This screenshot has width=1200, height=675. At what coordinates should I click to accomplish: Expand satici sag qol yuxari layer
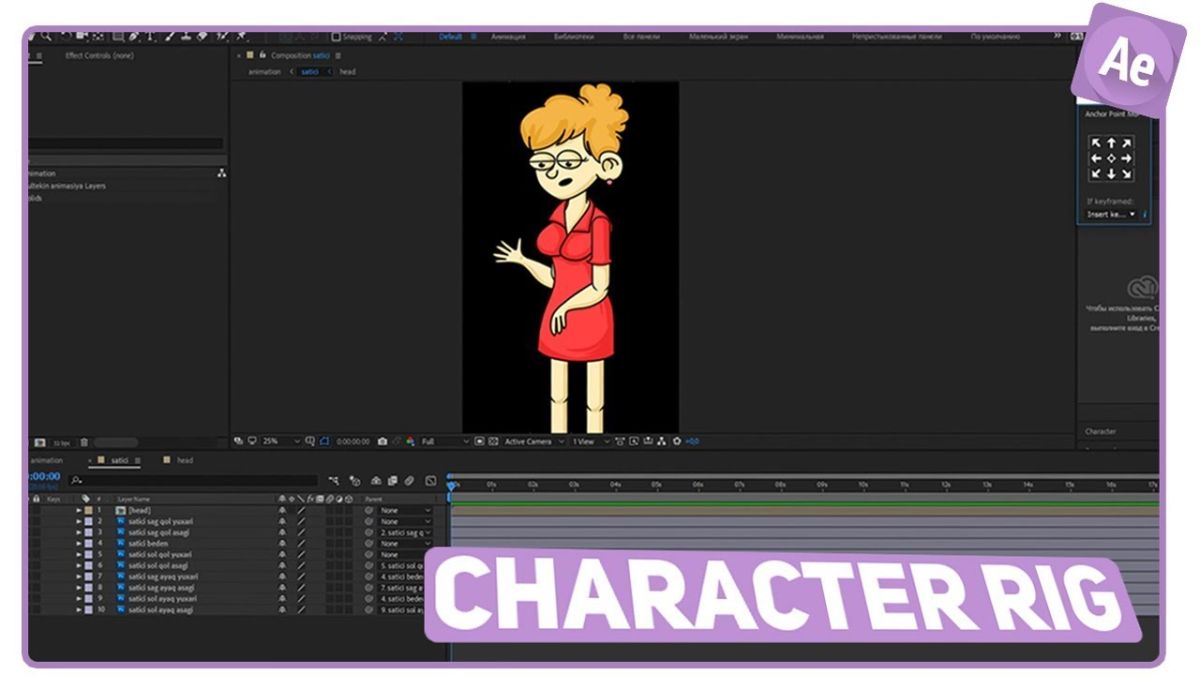click(79, 521)
